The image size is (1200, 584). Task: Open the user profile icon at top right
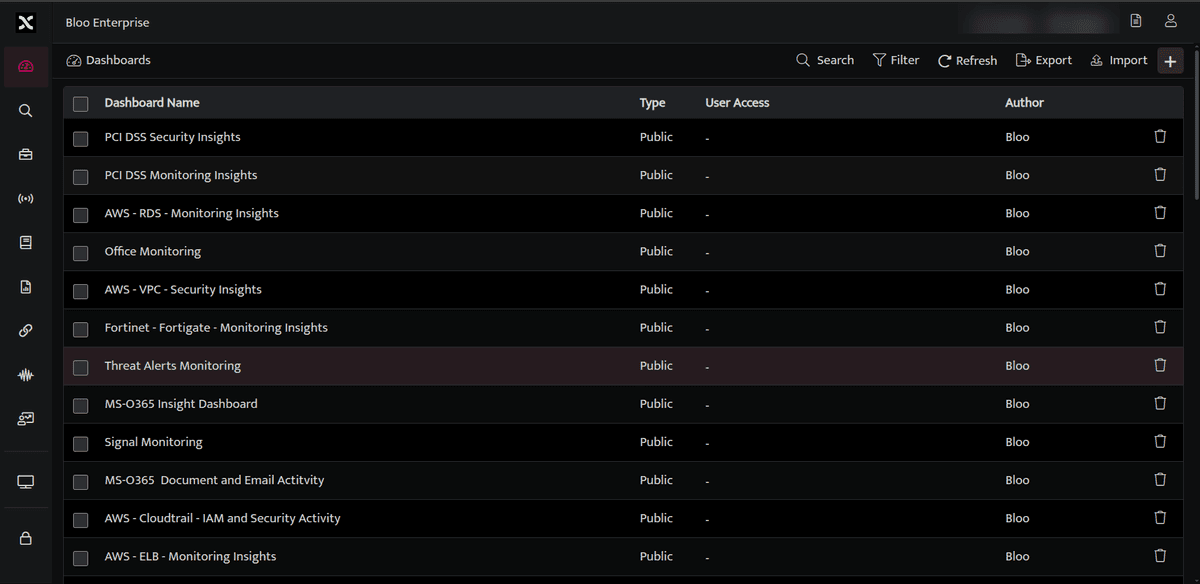[x=1170, y=21]
